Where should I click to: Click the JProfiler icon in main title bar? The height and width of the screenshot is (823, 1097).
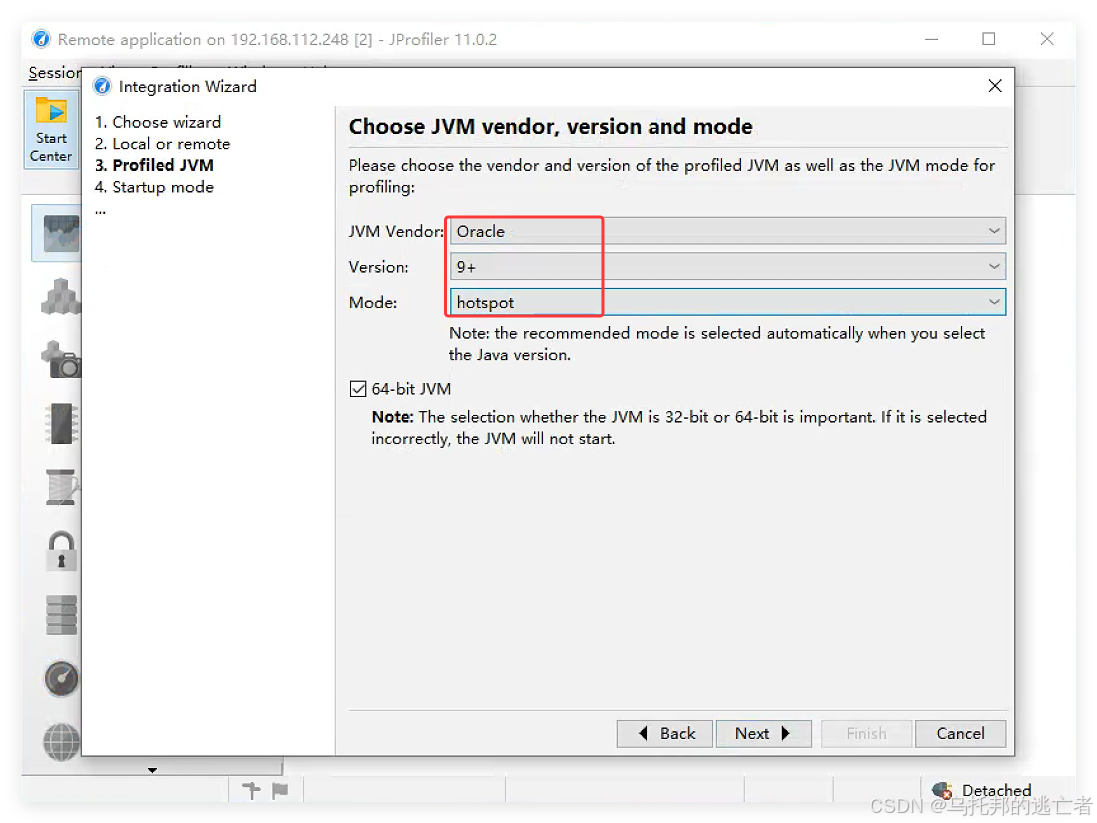click(x=41, y=39)
